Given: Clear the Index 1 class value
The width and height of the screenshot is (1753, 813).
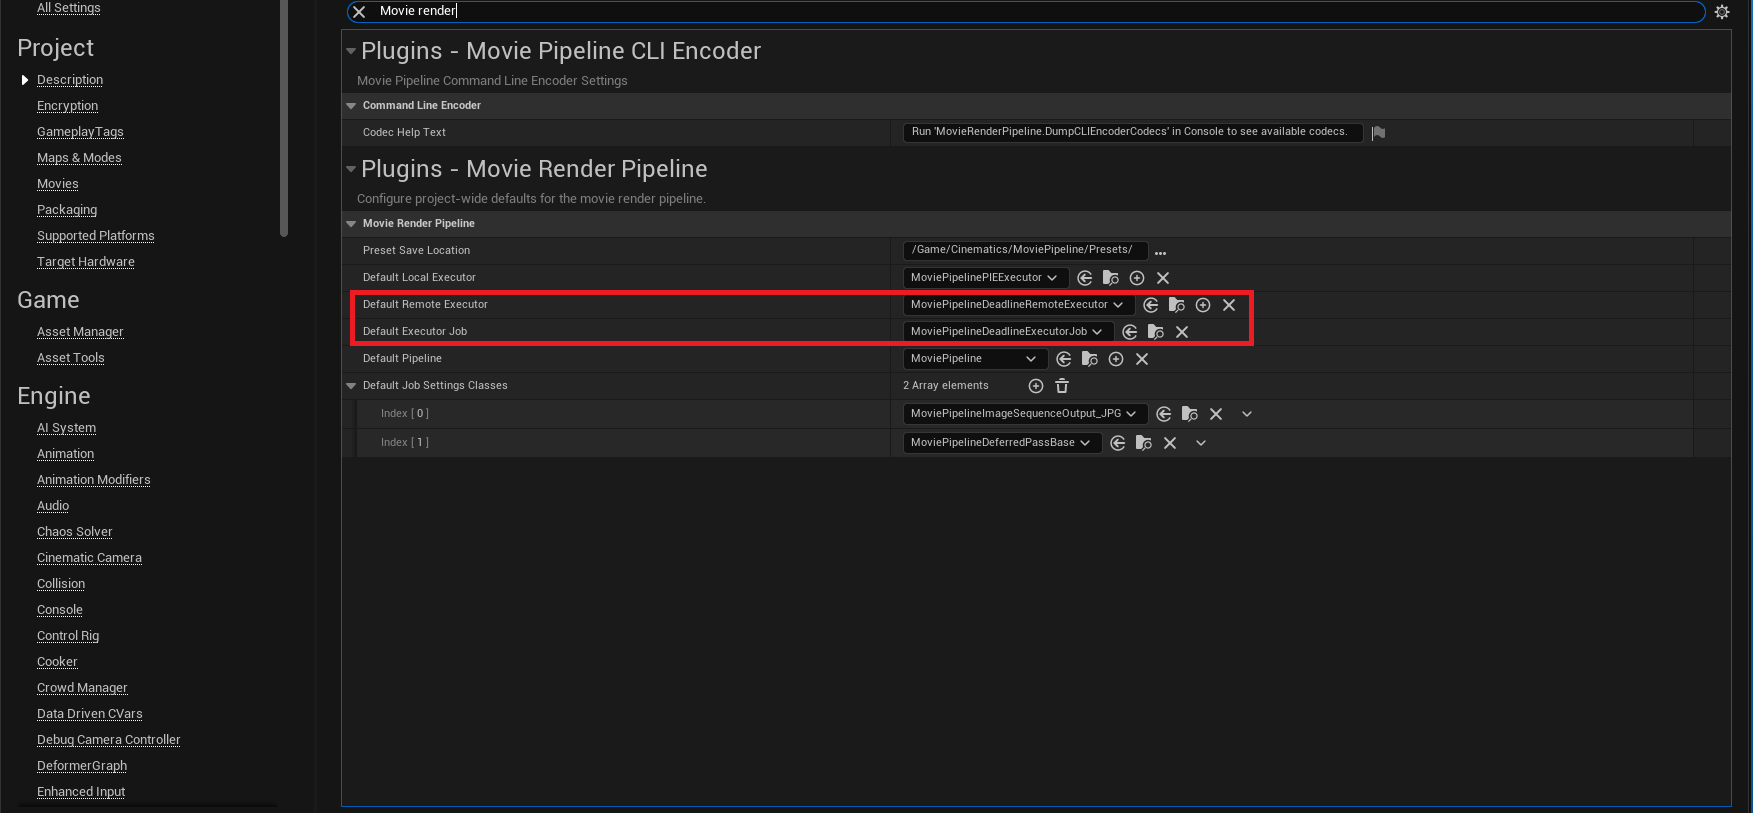Looking at the screenshot, I should [x=1170, y=443].
